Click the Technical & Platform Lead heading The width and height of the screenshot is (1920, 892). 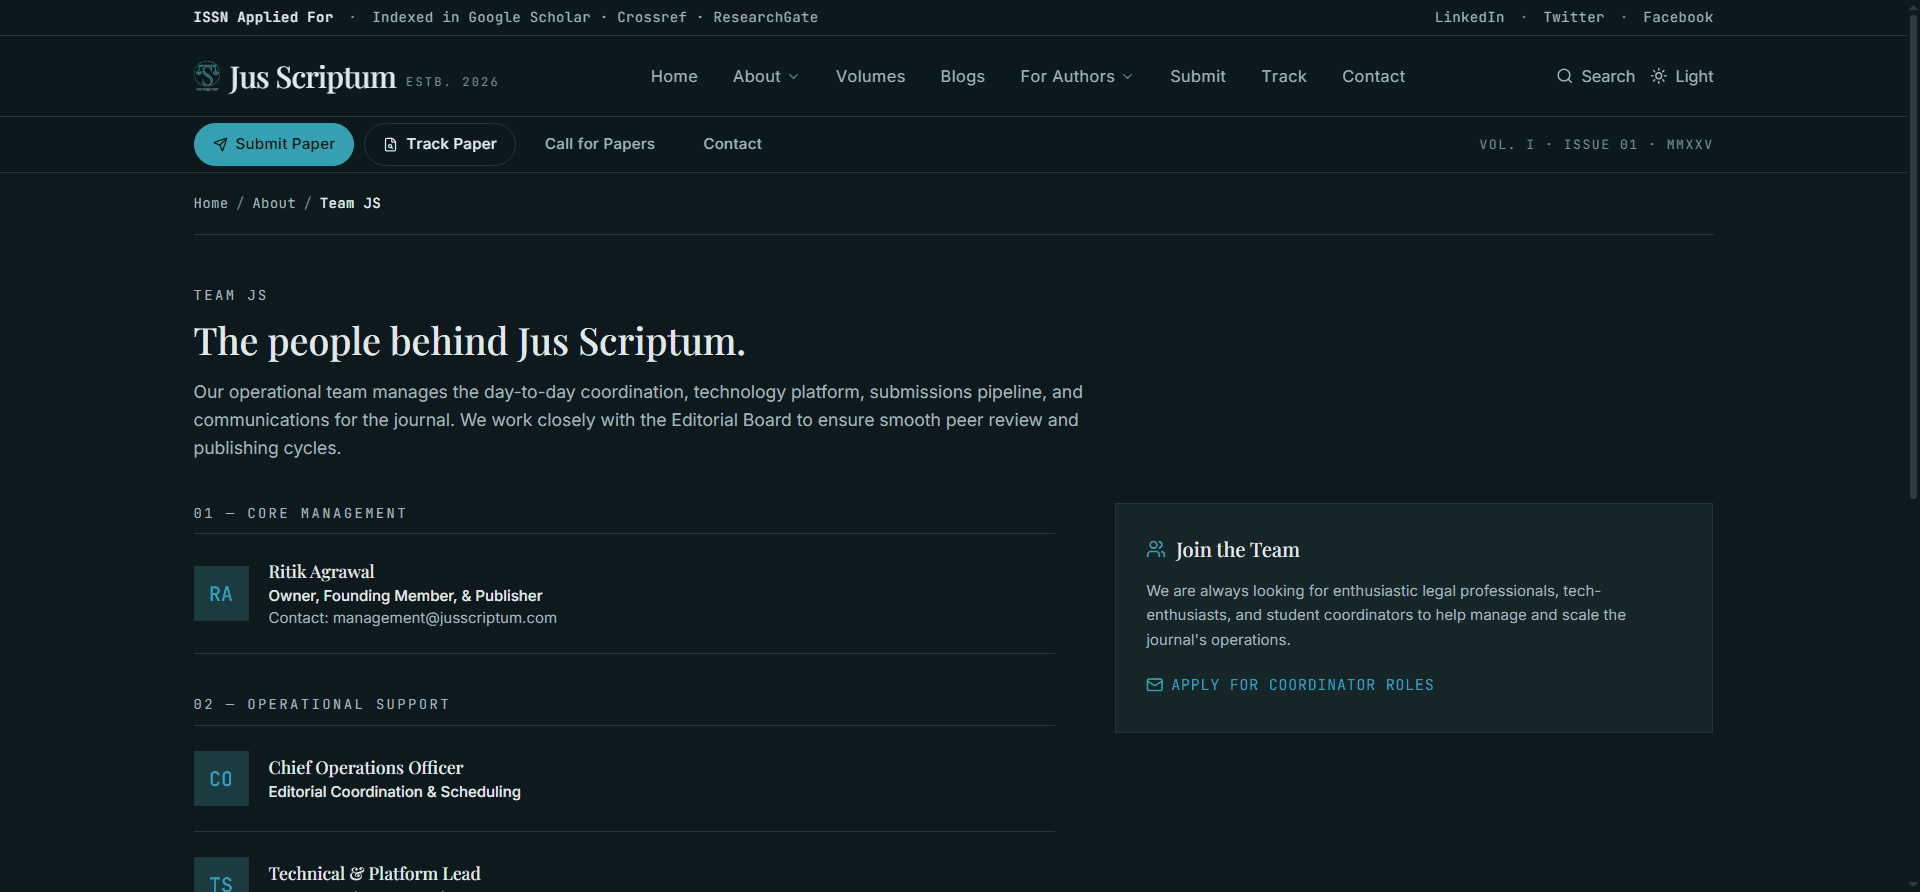(x=374, y=874)
